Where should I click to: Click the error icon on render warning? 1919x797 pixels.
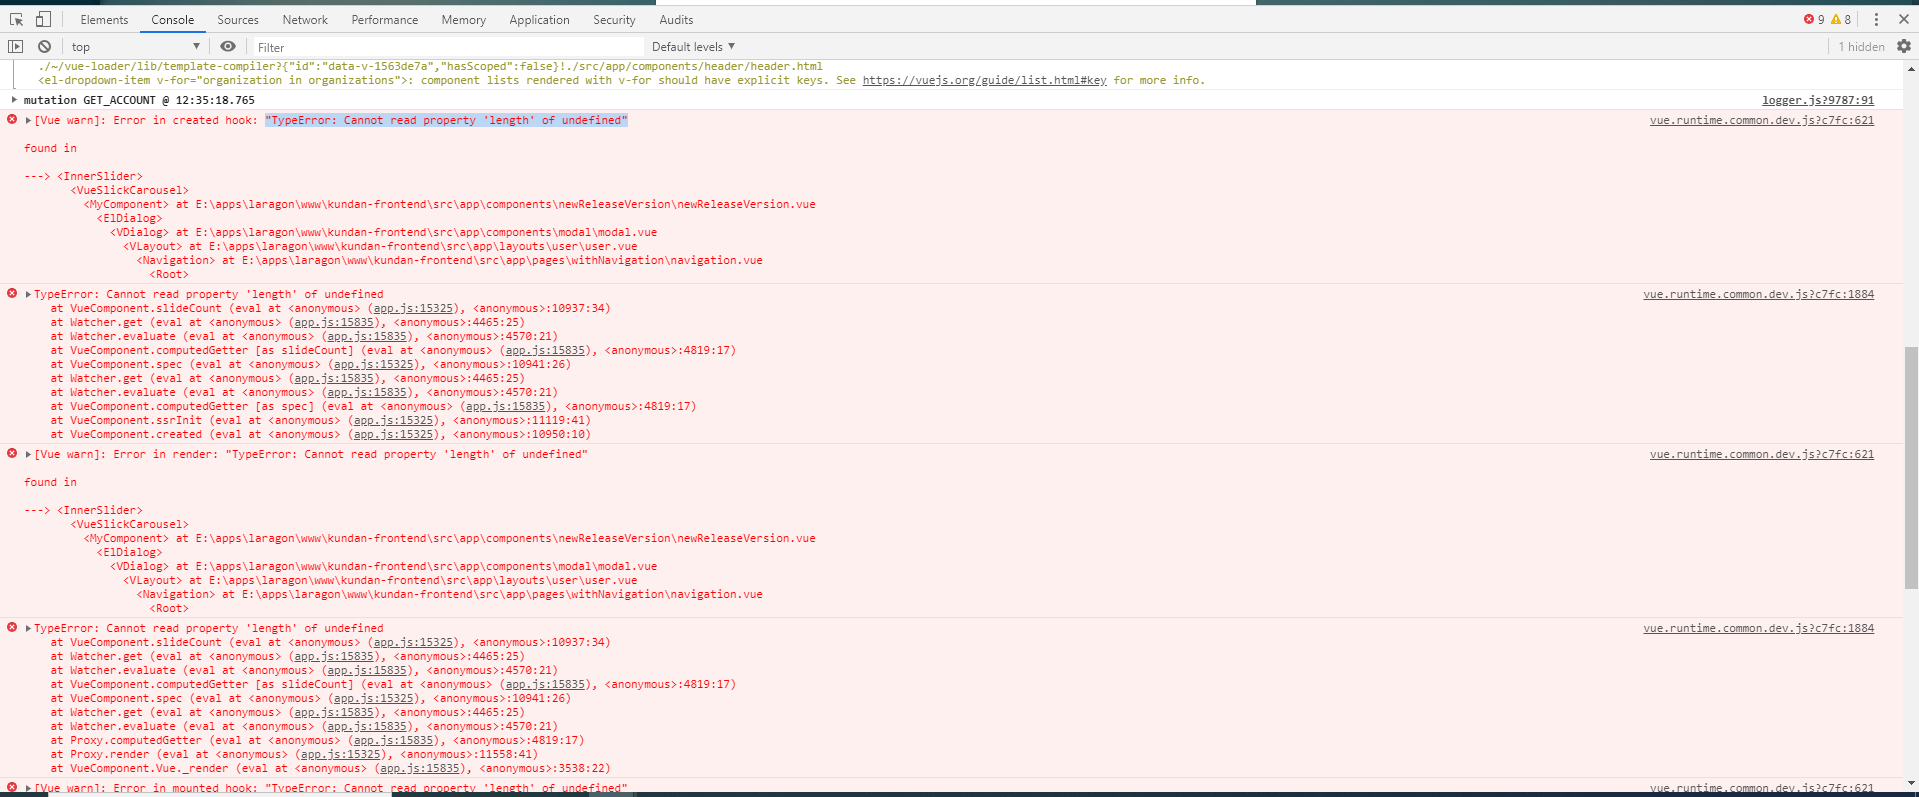[12, 453]
